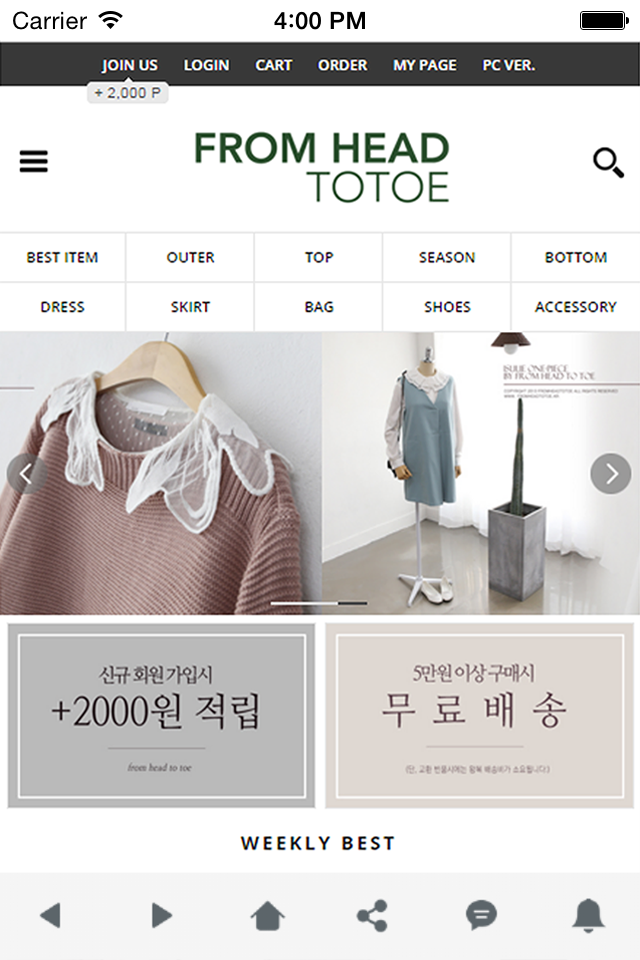This screenshot has height=960, width=640.
Task: Click the JOIN US link
Action: pyautogui.click(x=130, y=65)
